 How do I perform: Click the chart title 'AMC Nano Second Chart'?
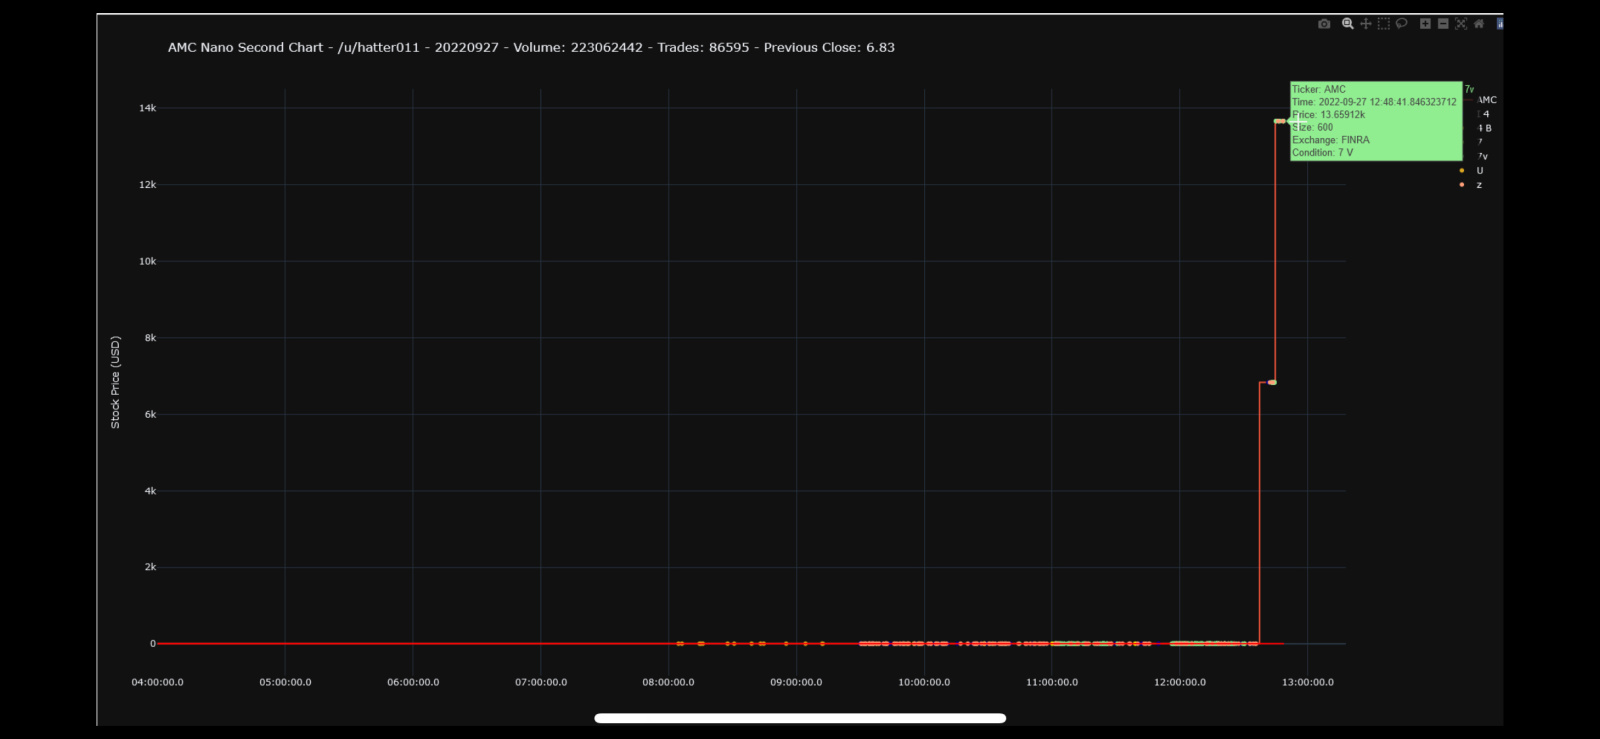coord(245,47)
